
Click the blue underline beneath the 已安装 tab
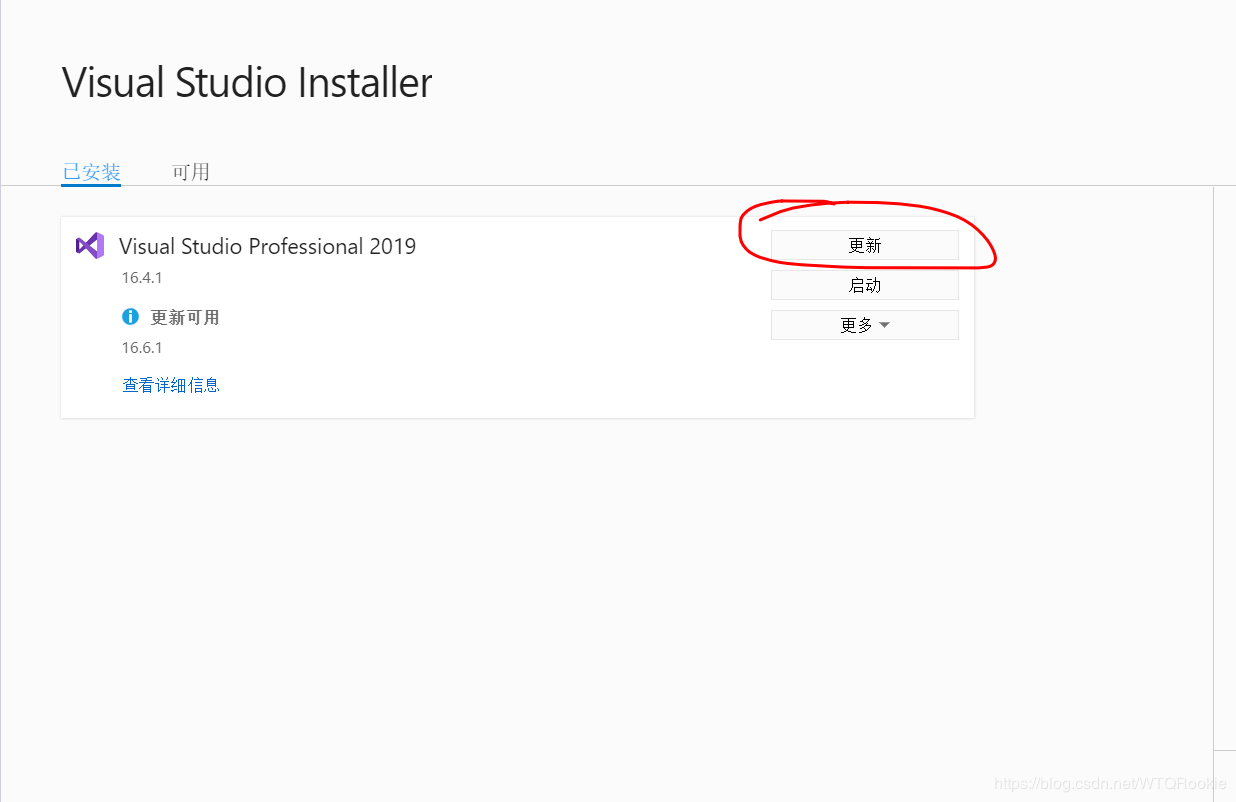point(91,185)
